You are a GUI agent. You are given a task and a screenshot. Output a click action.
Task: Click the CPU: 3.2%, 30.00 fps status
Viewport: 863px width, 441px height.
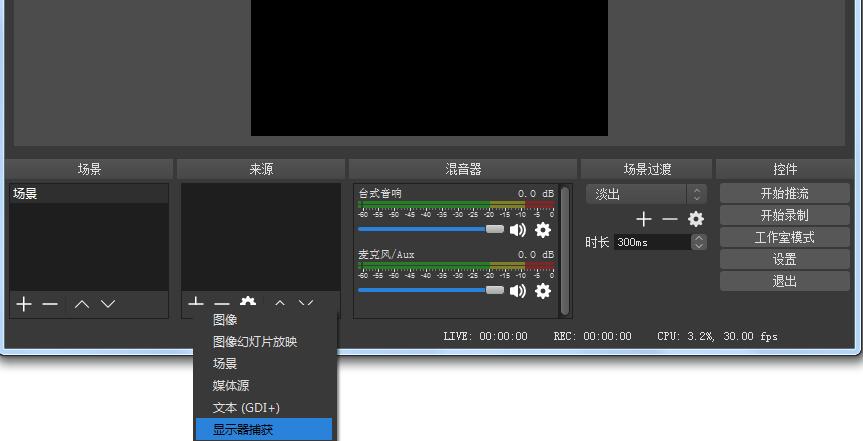pyautogui.click(x=717, y=336)
